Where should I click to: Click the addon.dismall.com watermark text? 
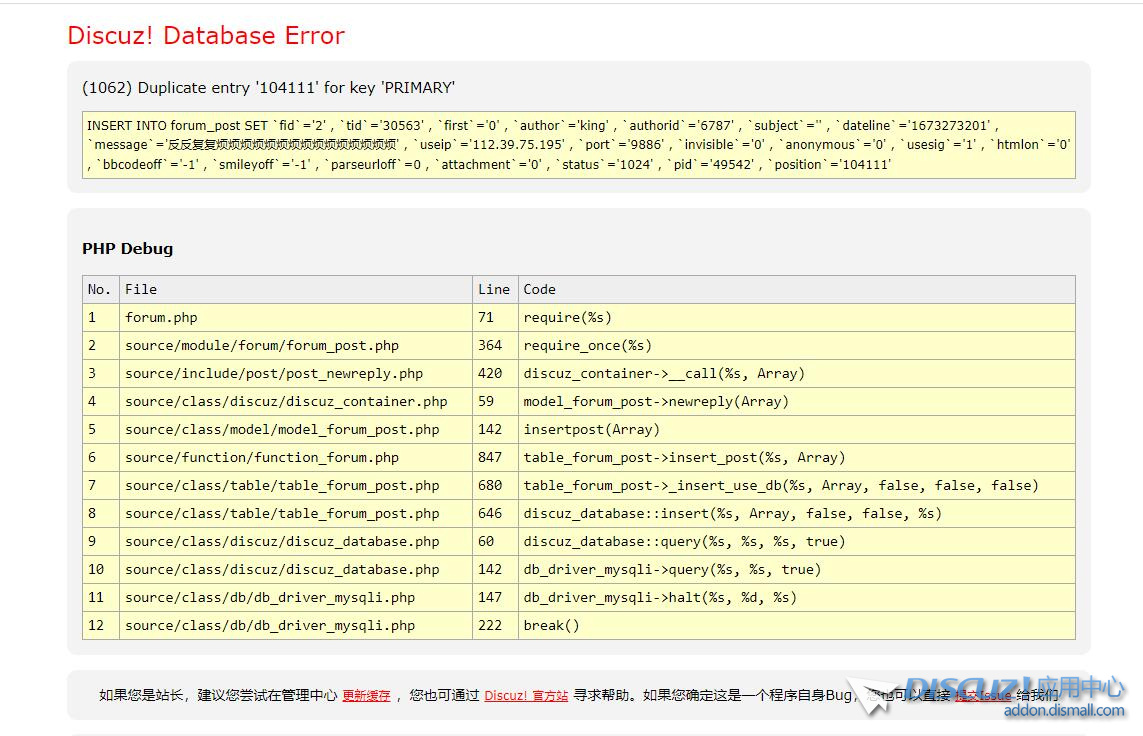coord(1062,711)
